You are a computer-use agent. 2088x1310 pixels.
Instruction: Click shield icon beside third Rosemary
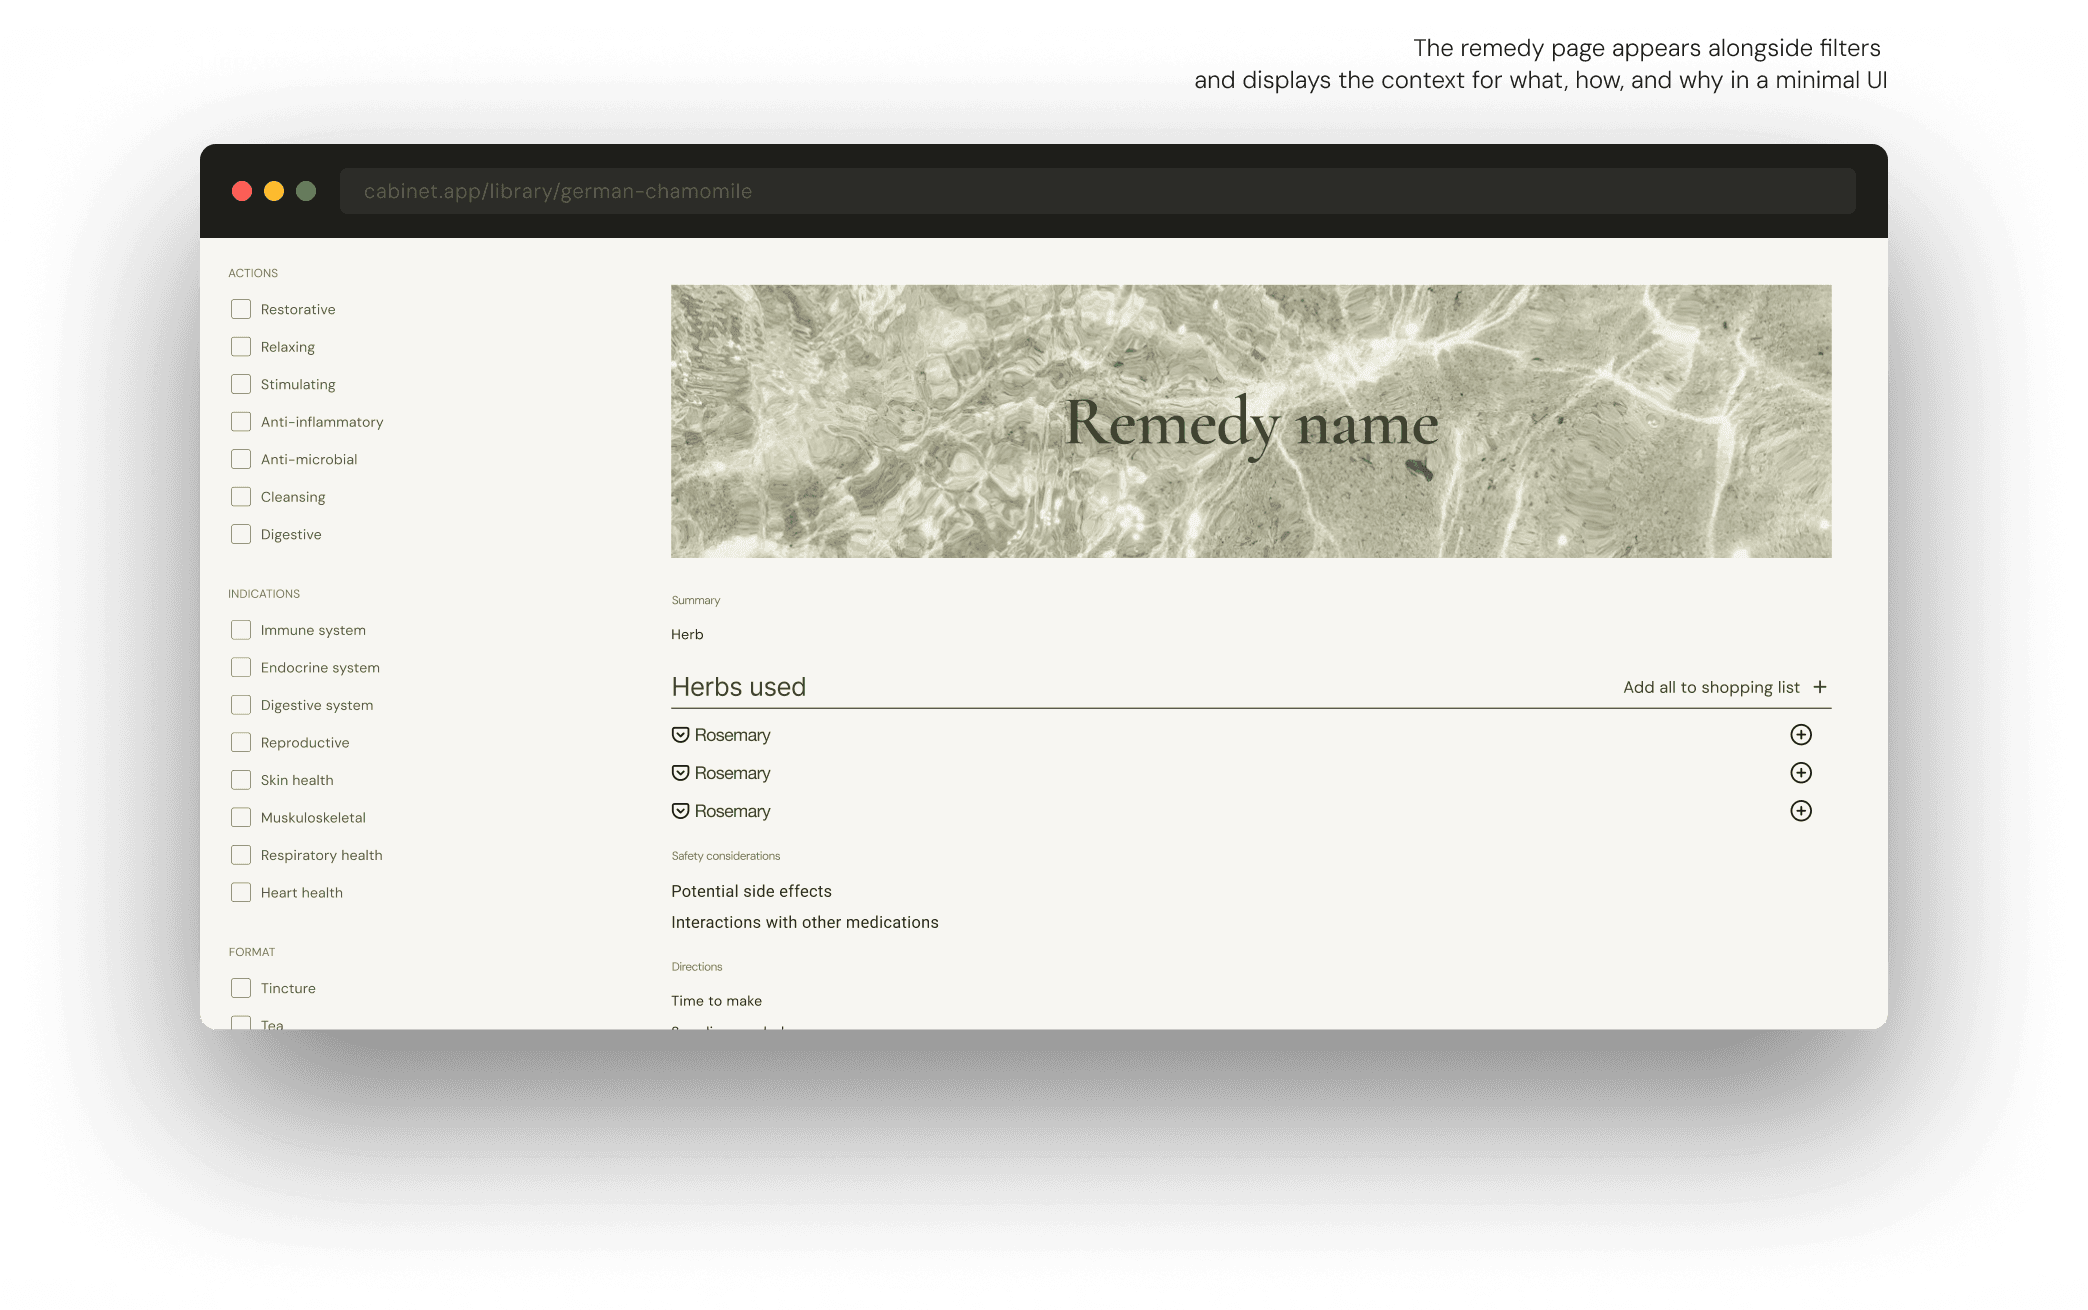point(680,811)
